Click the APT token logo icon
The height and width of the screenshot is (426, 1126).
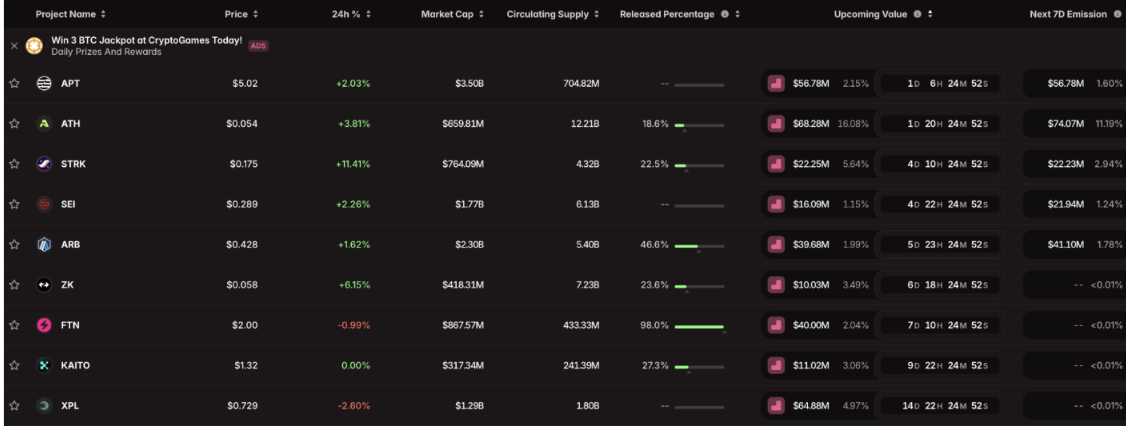coord(44,84)
